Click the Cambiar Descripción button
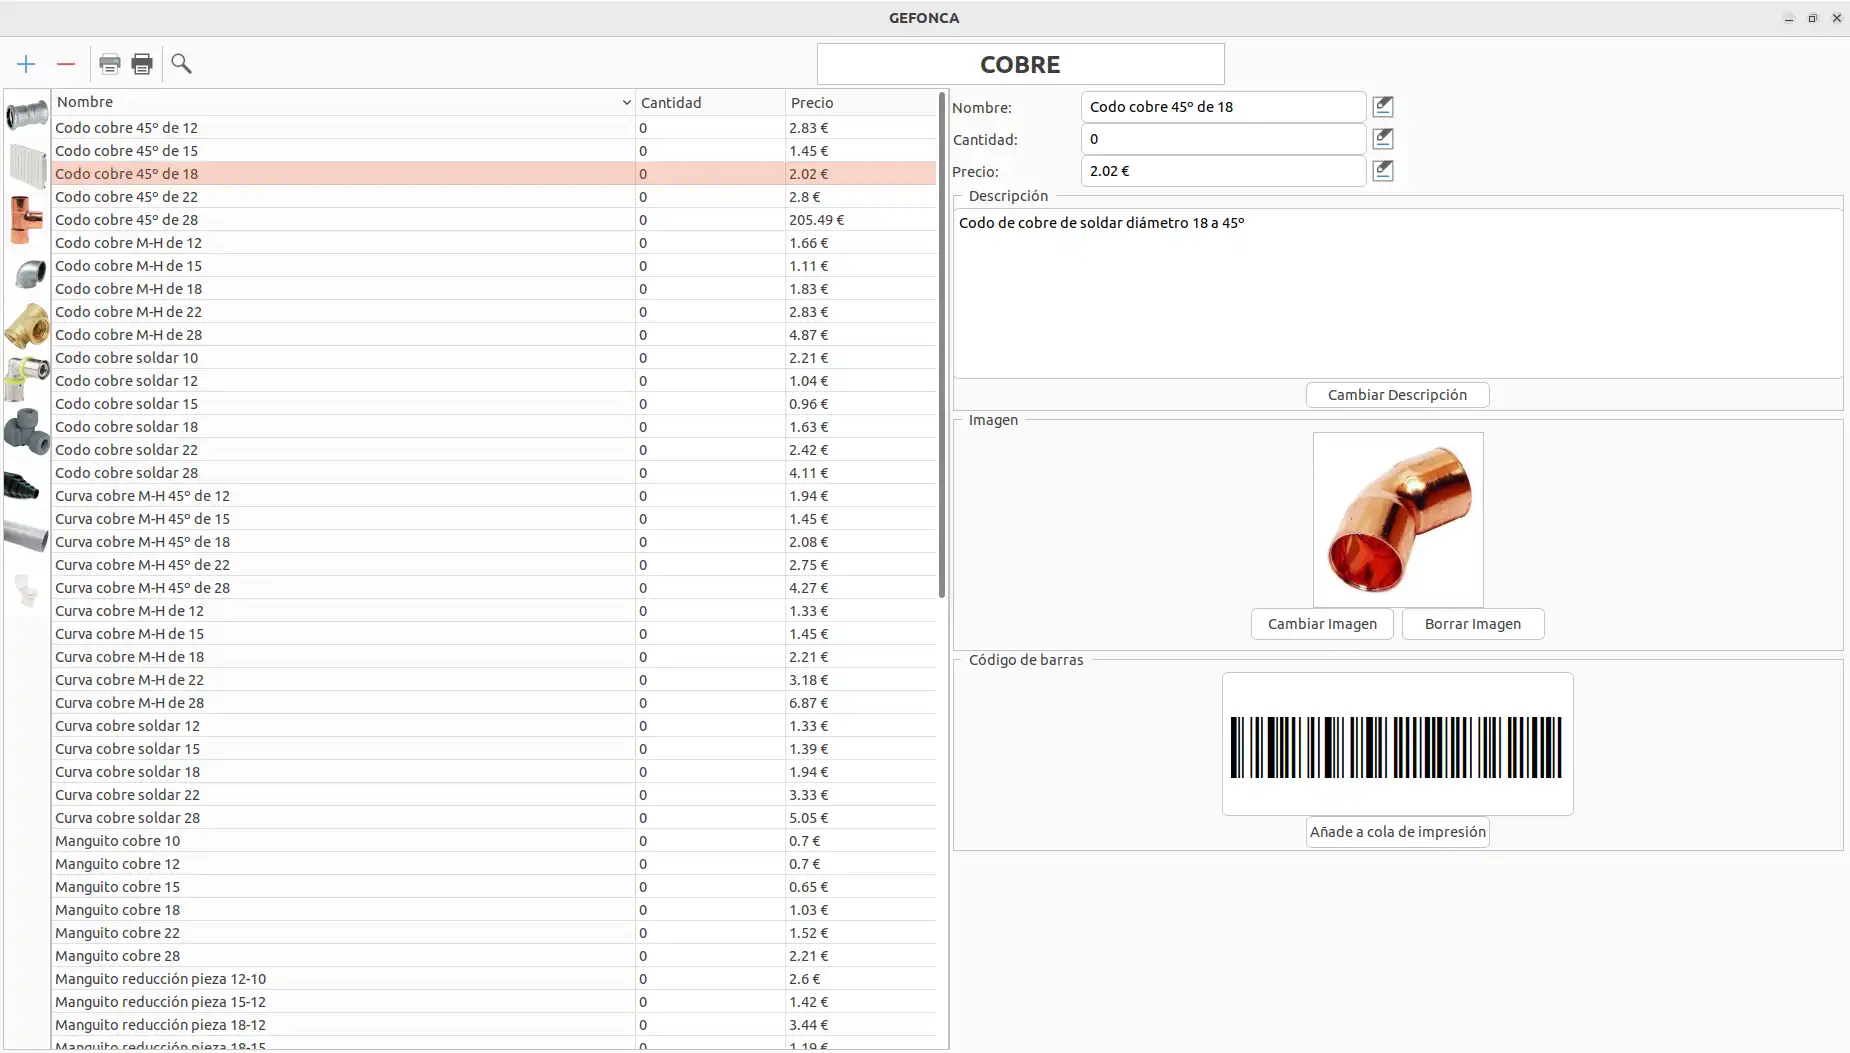 (1397, 395)
